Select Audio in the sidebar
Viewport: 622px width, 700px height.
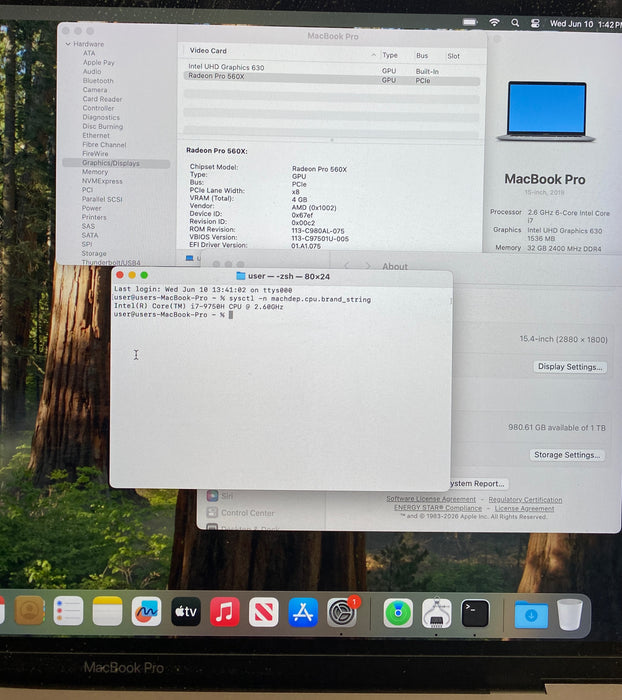tap(92, 71)
